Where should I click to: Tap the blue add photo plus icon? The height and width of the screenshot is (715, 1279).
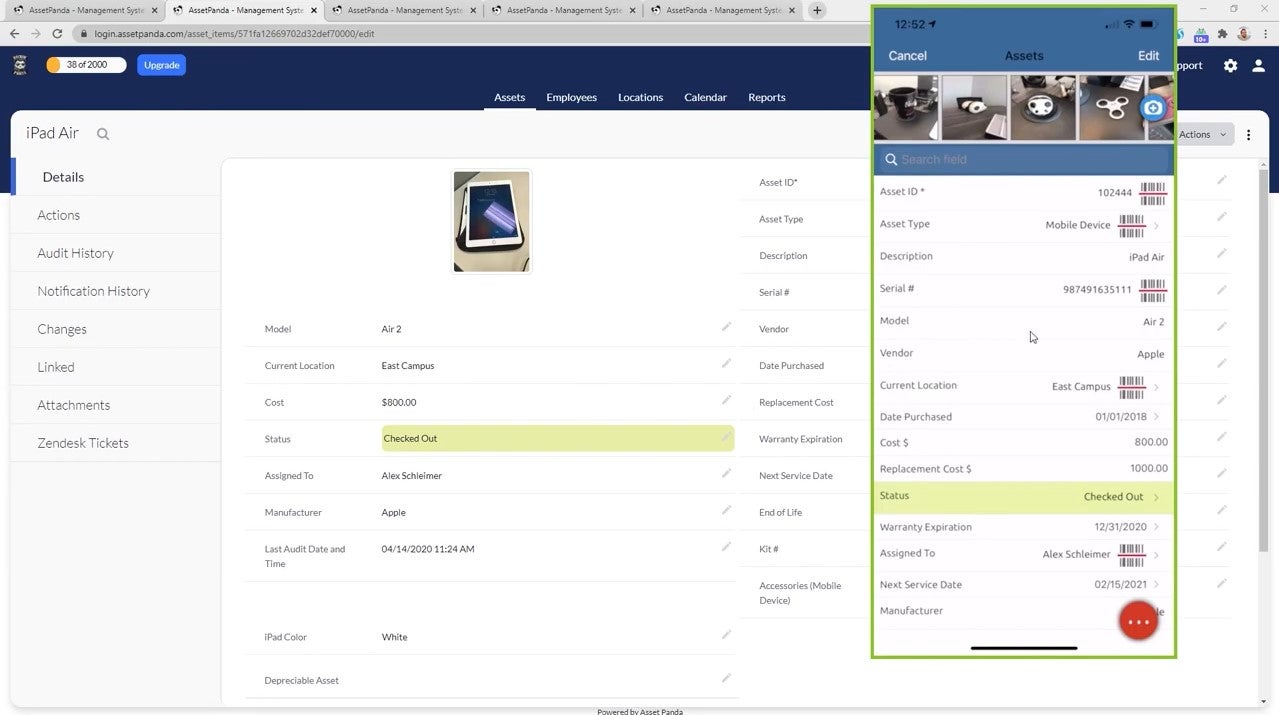click(1153, 107)
